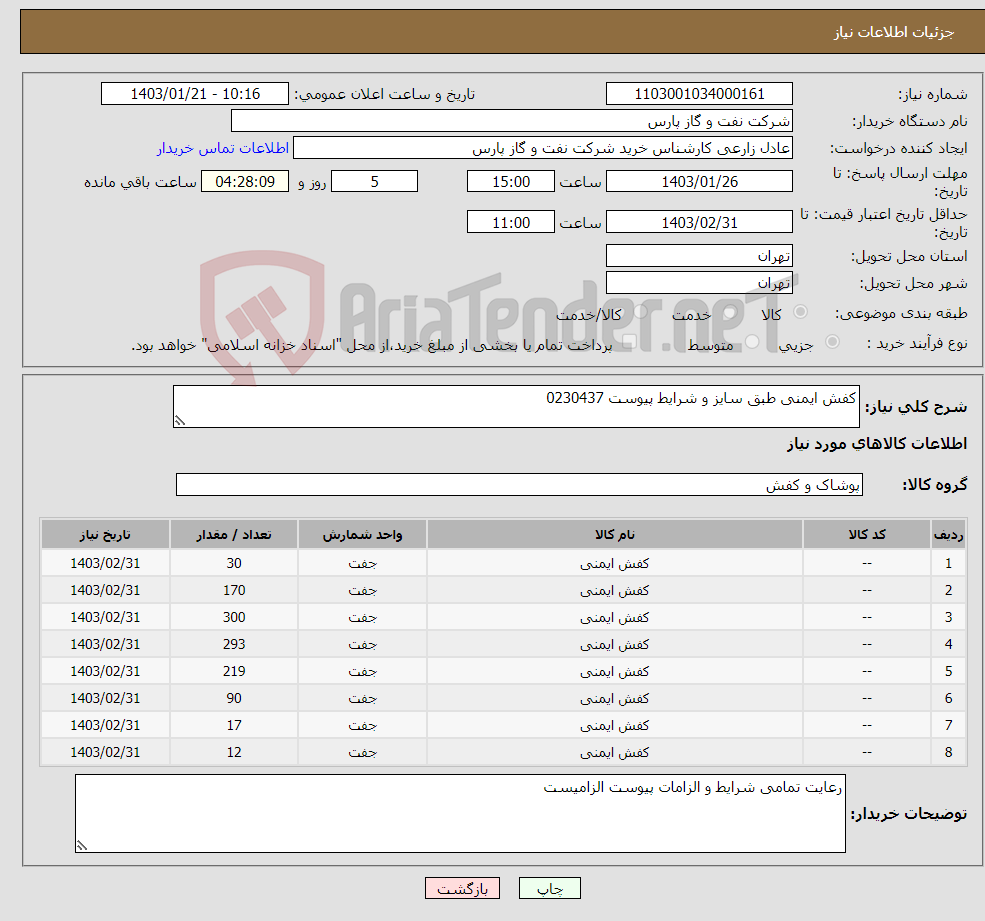Click the شرح کلی نیاز description textarea
985x921 pixels.
click(516, 406)
